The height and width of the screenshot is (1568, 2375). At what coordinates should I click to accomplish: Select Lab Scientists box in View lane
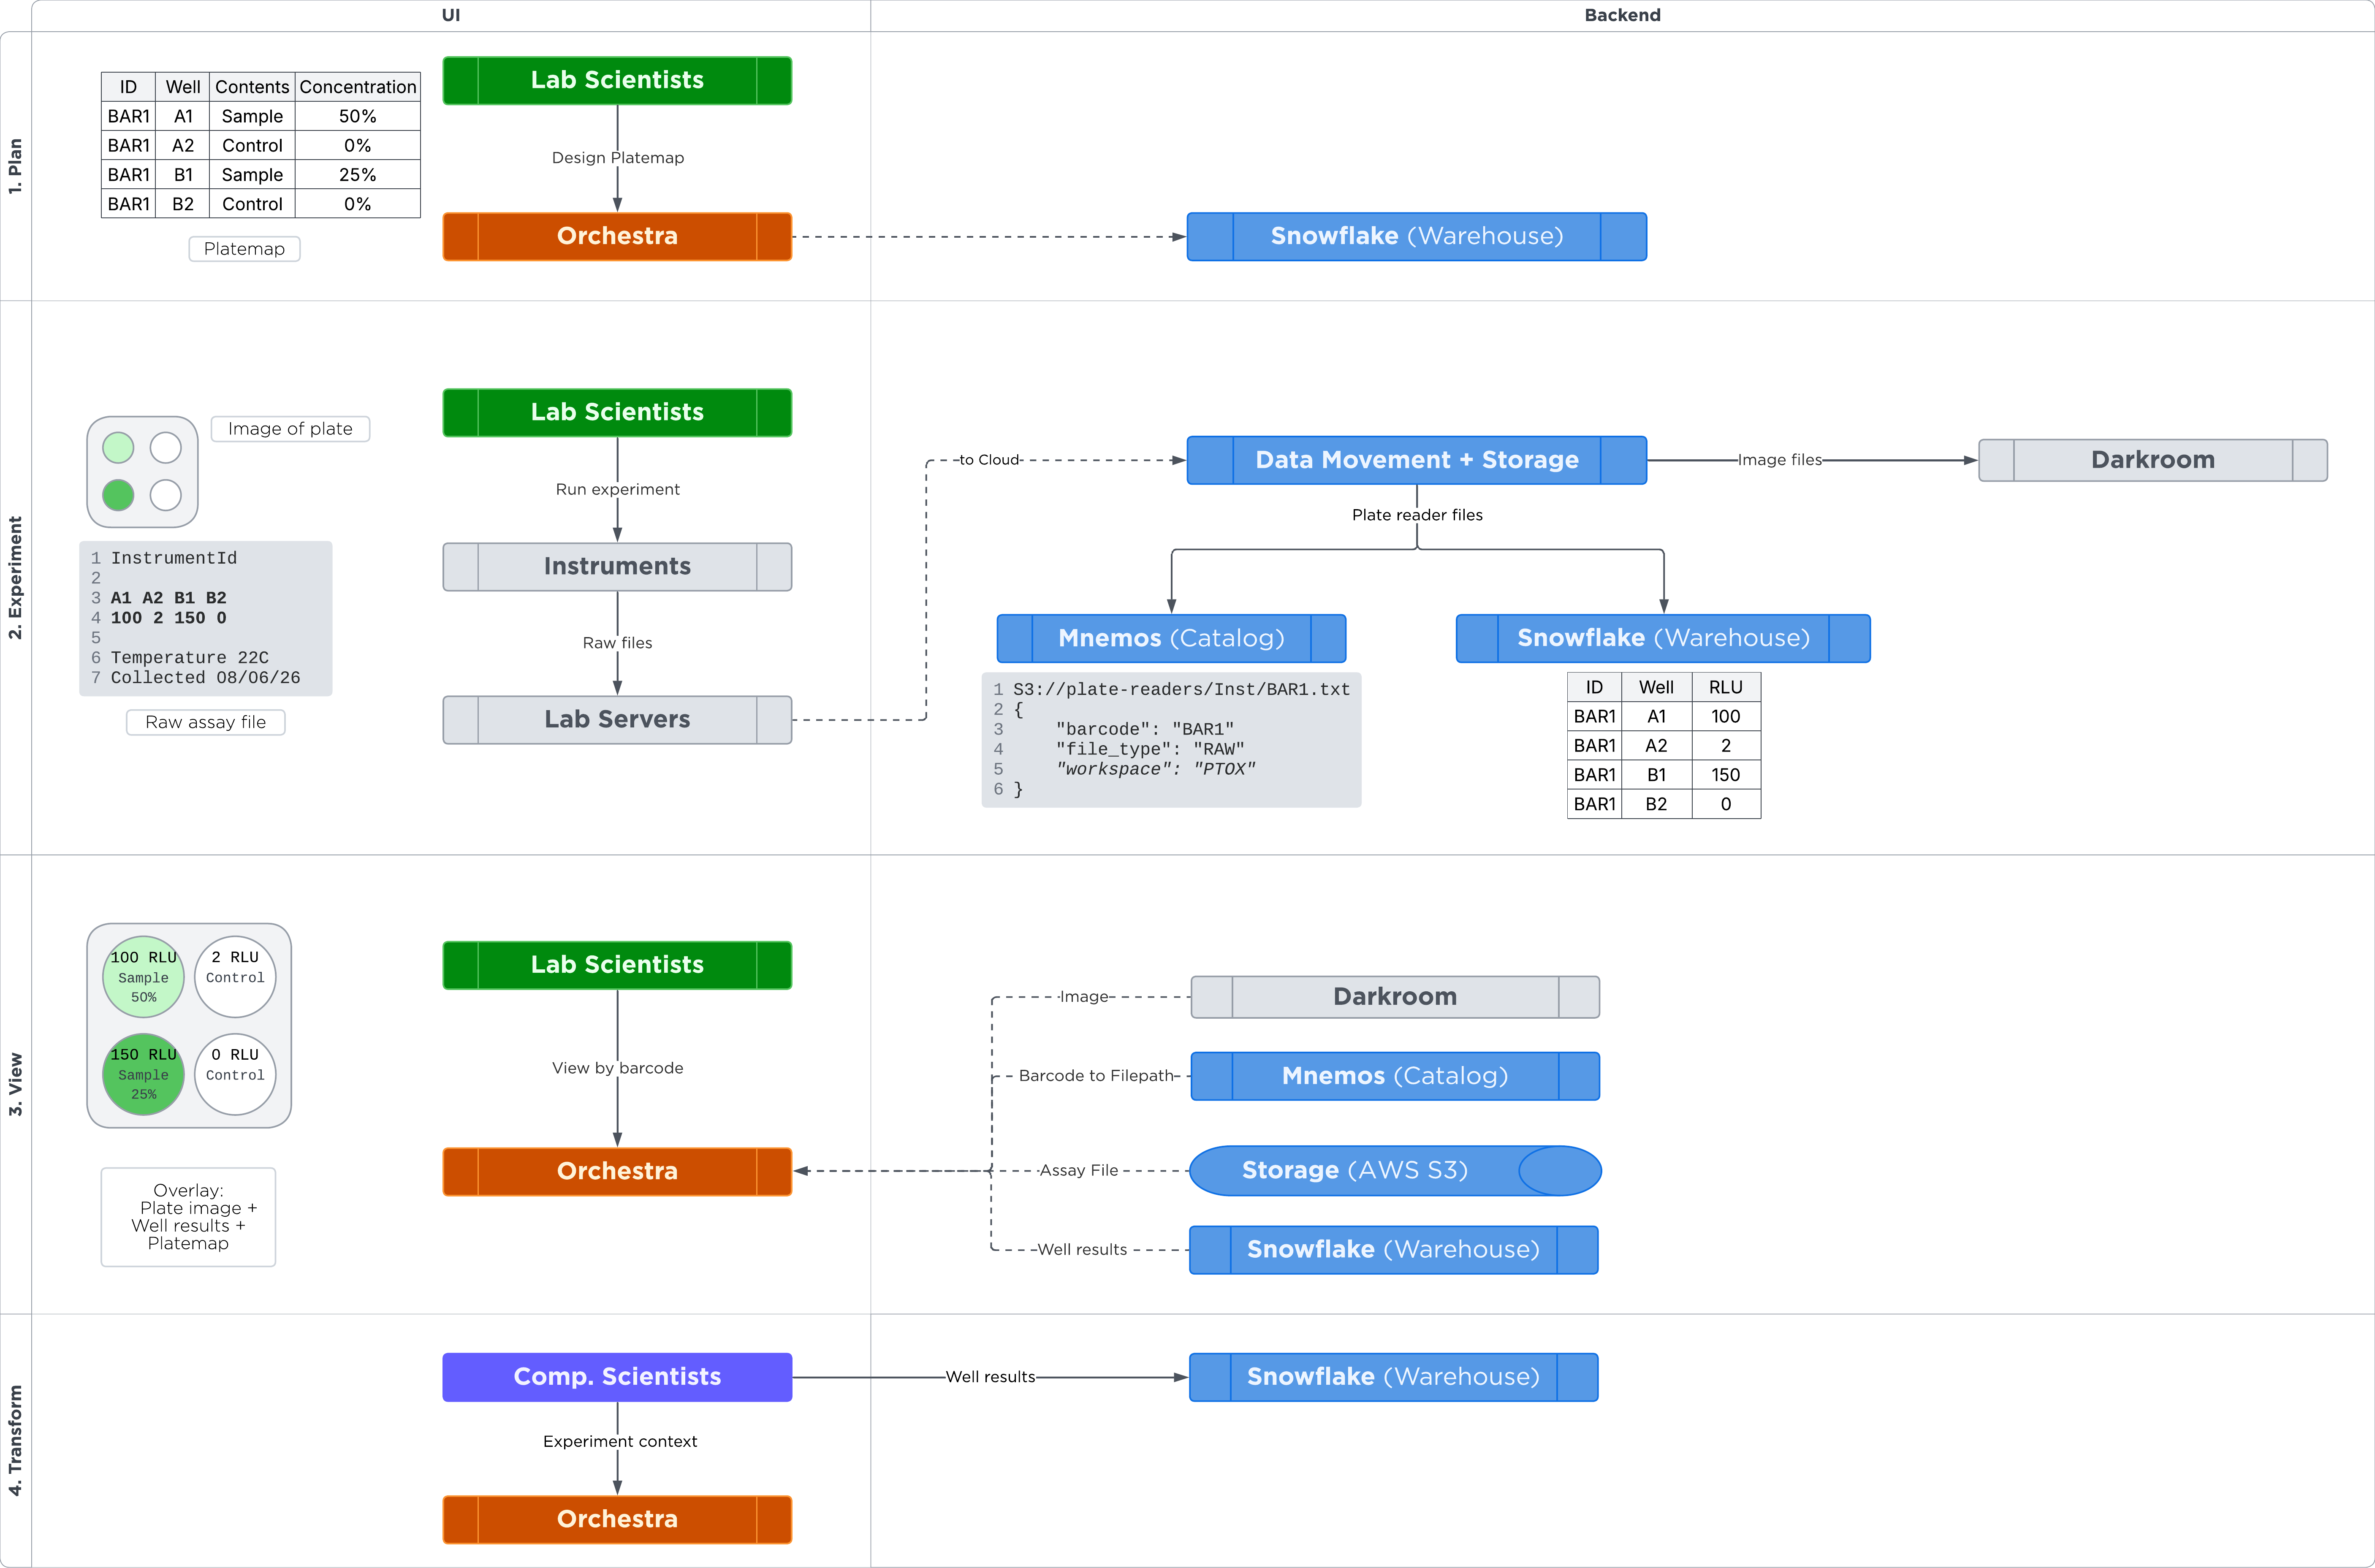(617, 966)
